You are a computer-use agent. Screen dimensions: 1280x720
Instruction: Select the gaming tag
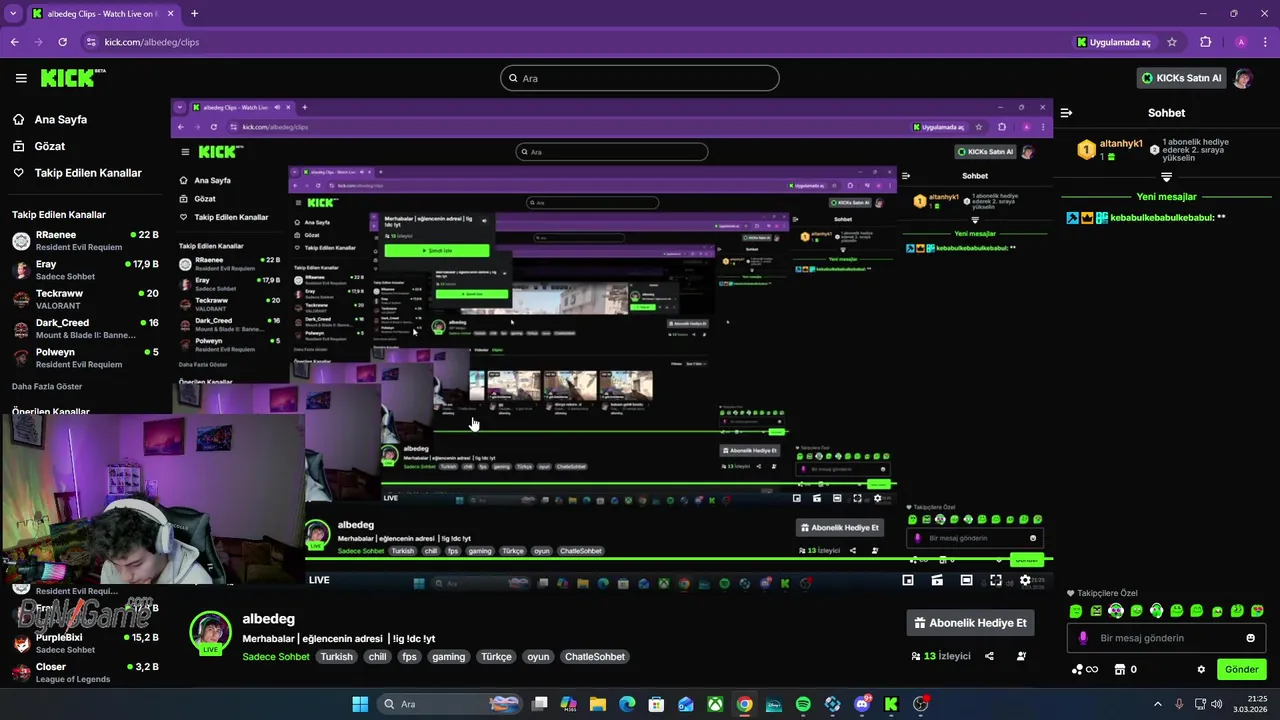[x=448, y=657]
